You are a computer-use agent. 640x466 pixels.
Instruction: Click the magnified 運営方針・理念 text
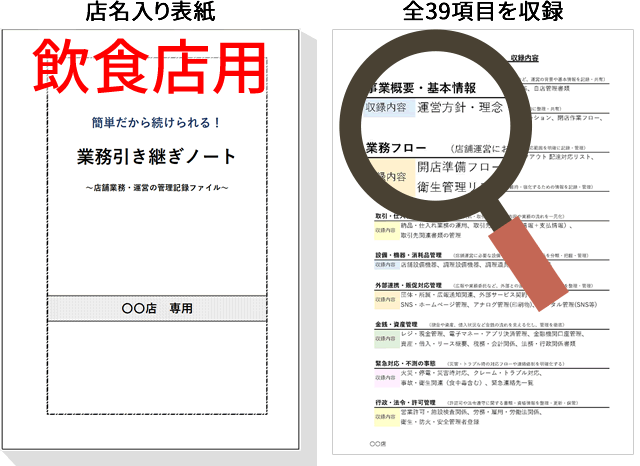point(459,107)
